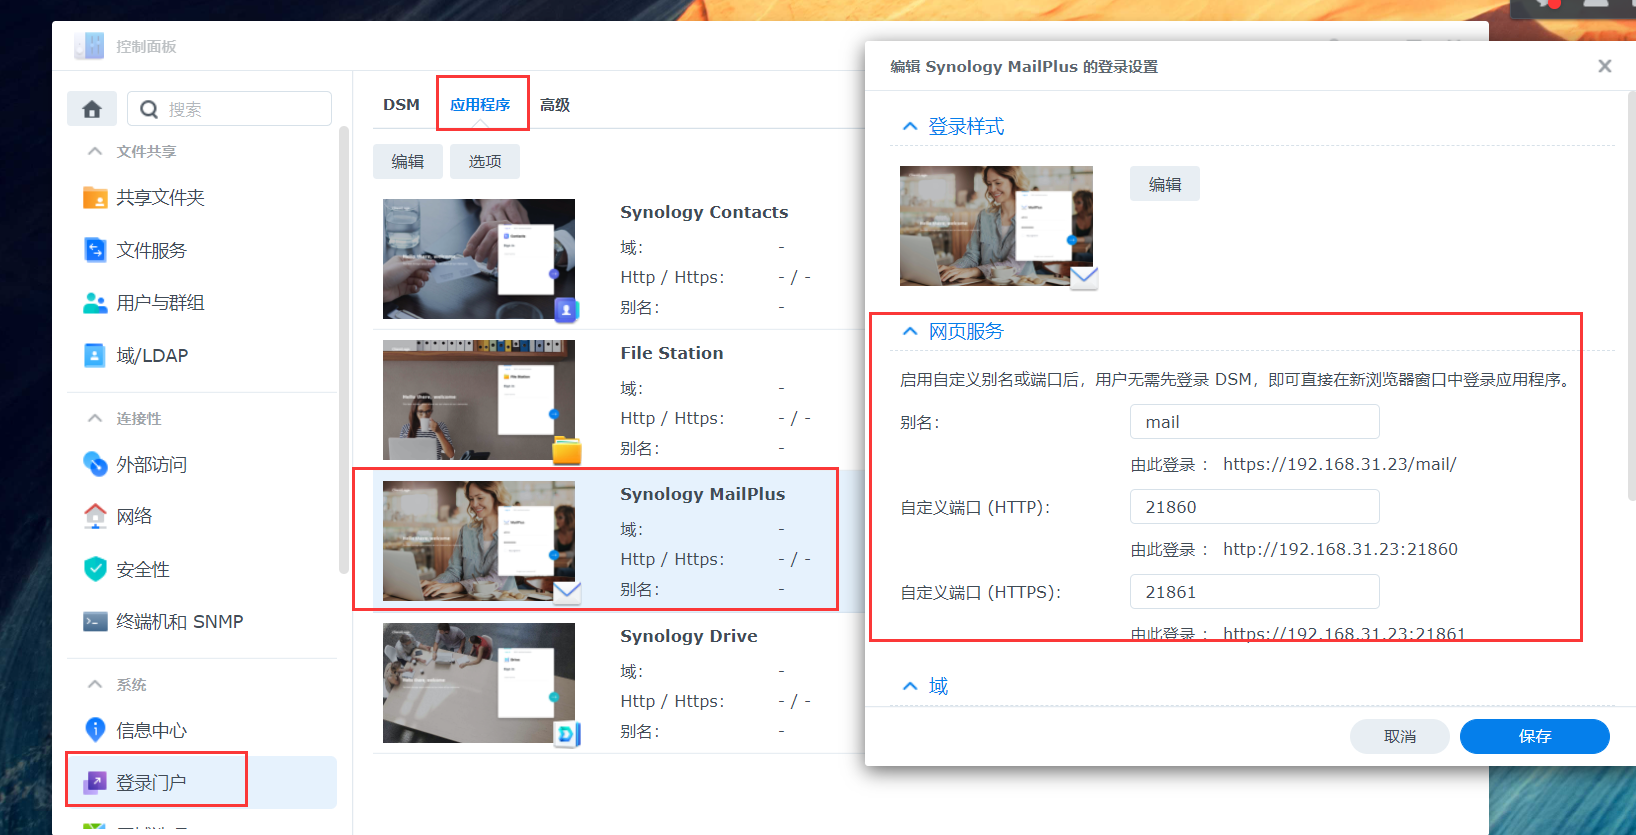The height and width of the screenshot is (835, 1636).
Task: Click the sidebar vertical scrollbar
Action: (344, 350)
